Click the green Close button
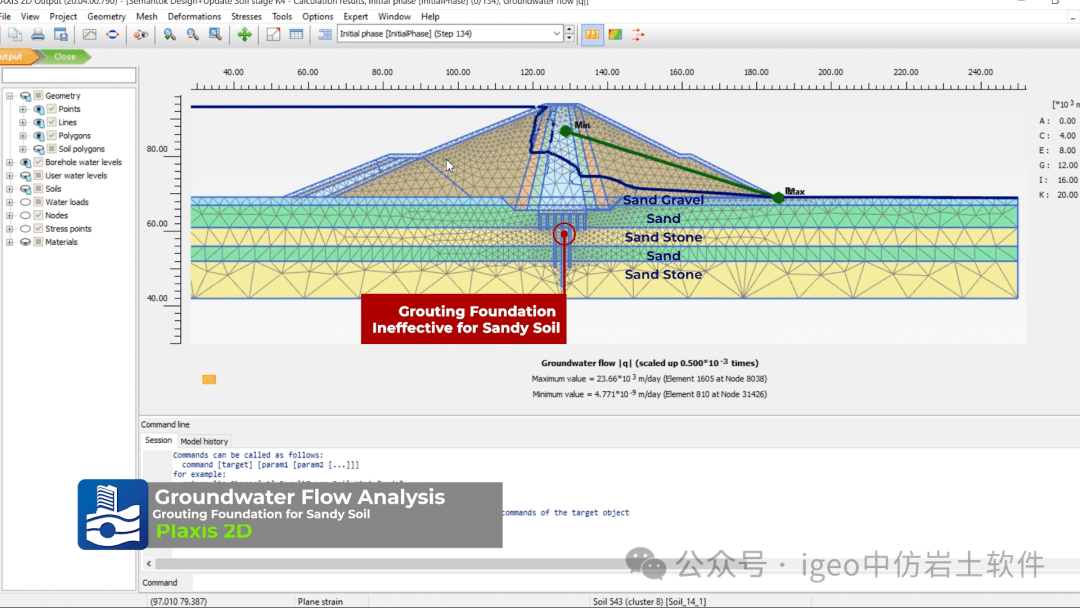 [65, 57]
